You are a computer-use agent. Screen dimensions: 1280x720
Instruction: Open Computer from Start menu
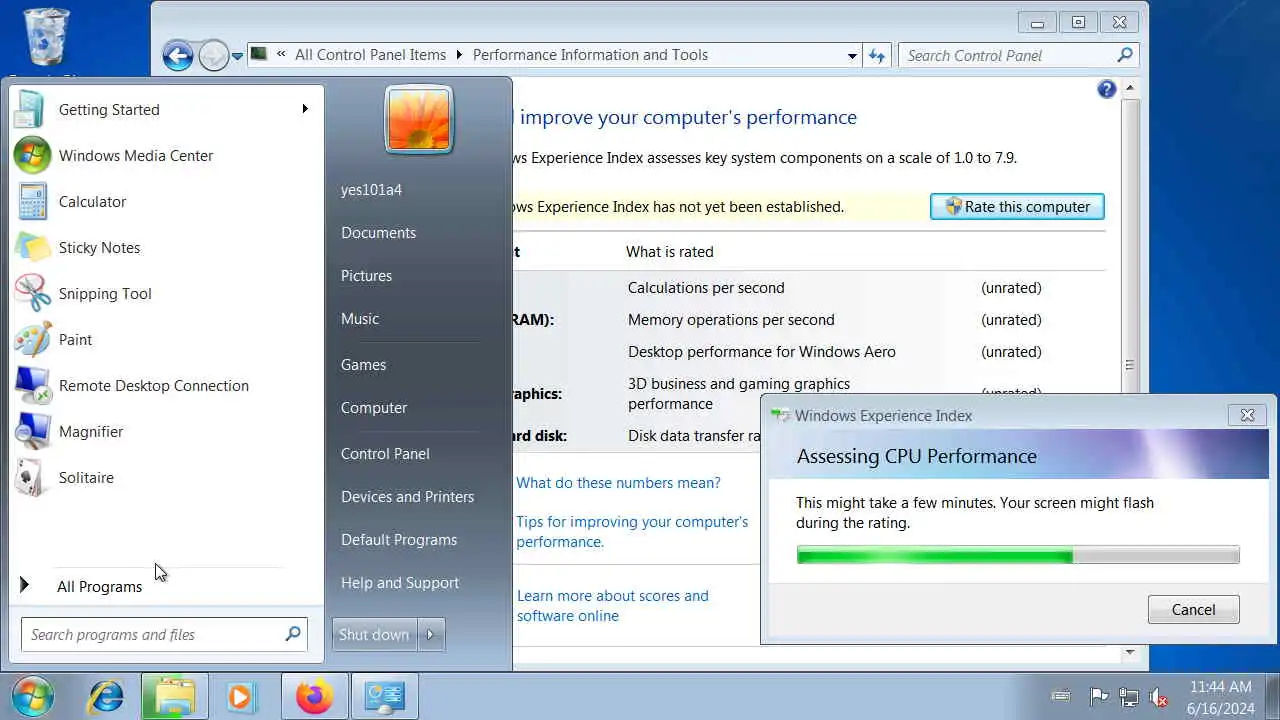[374, 407]
